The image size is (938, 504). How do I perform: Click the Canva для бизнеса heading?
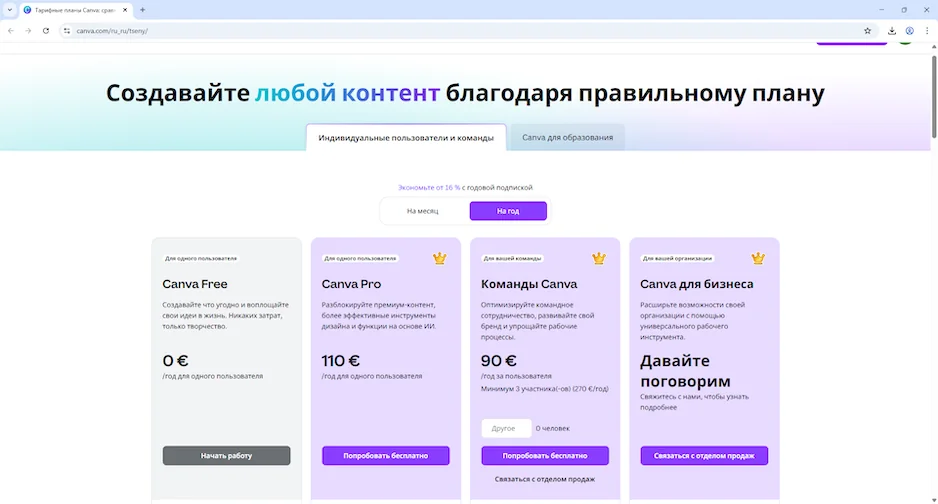click(697, 284)
